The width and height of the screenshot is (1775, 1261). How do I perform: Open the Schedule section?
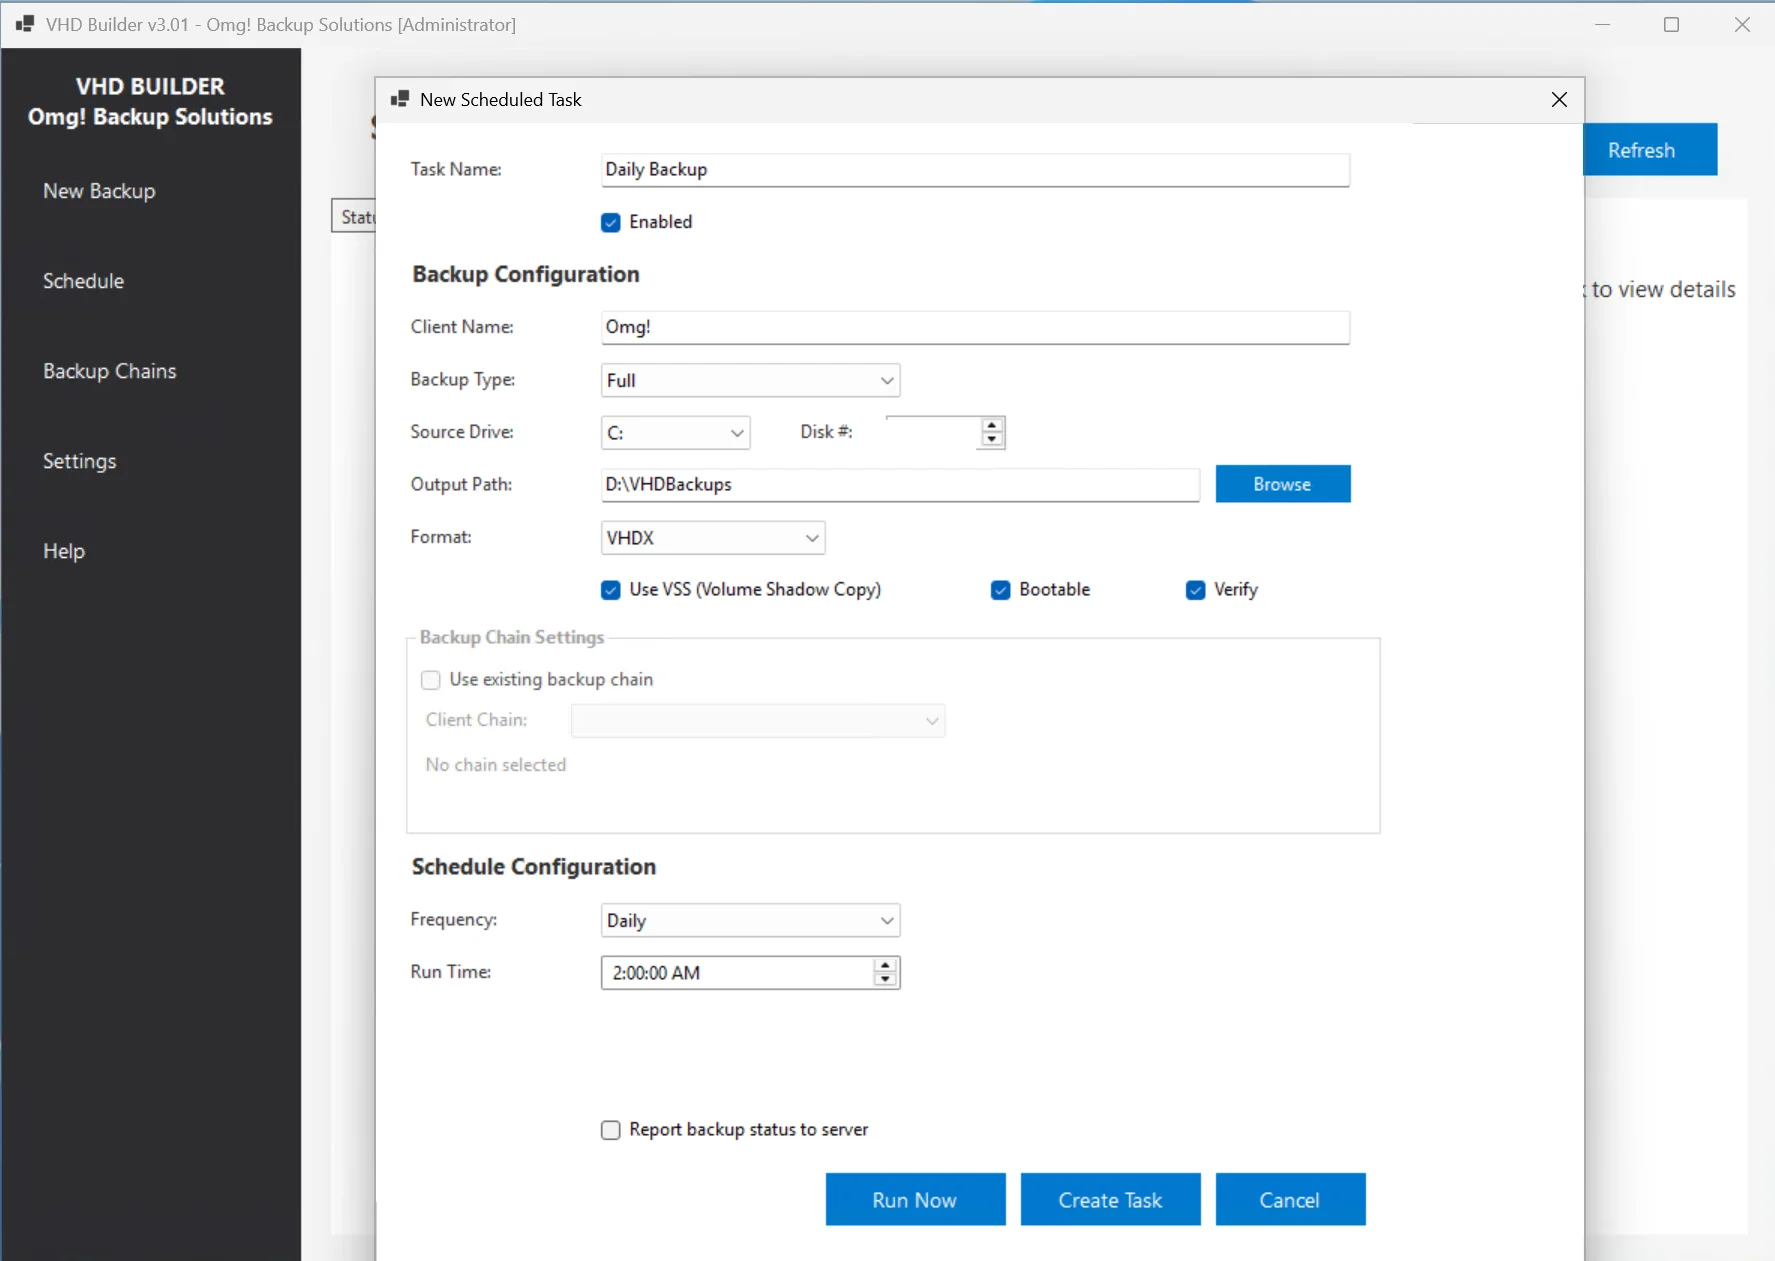(x=83, y=281)
